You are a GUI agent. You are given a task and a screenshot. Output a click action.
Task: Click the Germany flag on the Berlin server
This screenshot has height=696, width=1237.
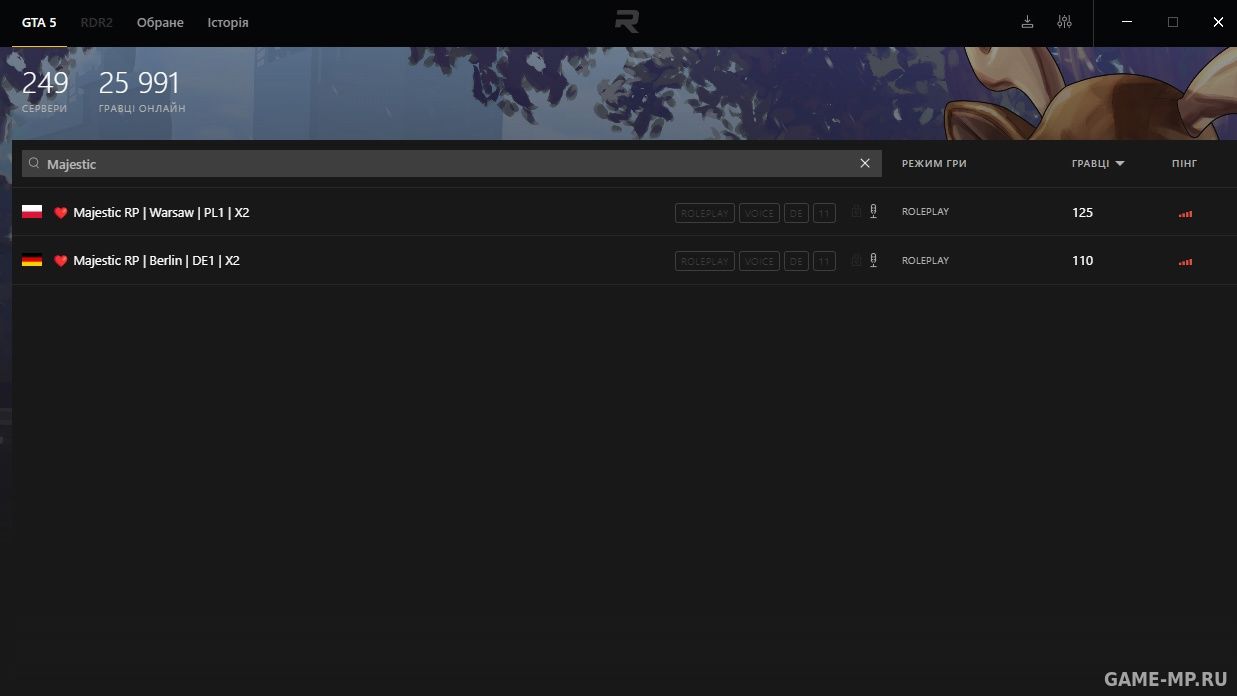(32, 260)
